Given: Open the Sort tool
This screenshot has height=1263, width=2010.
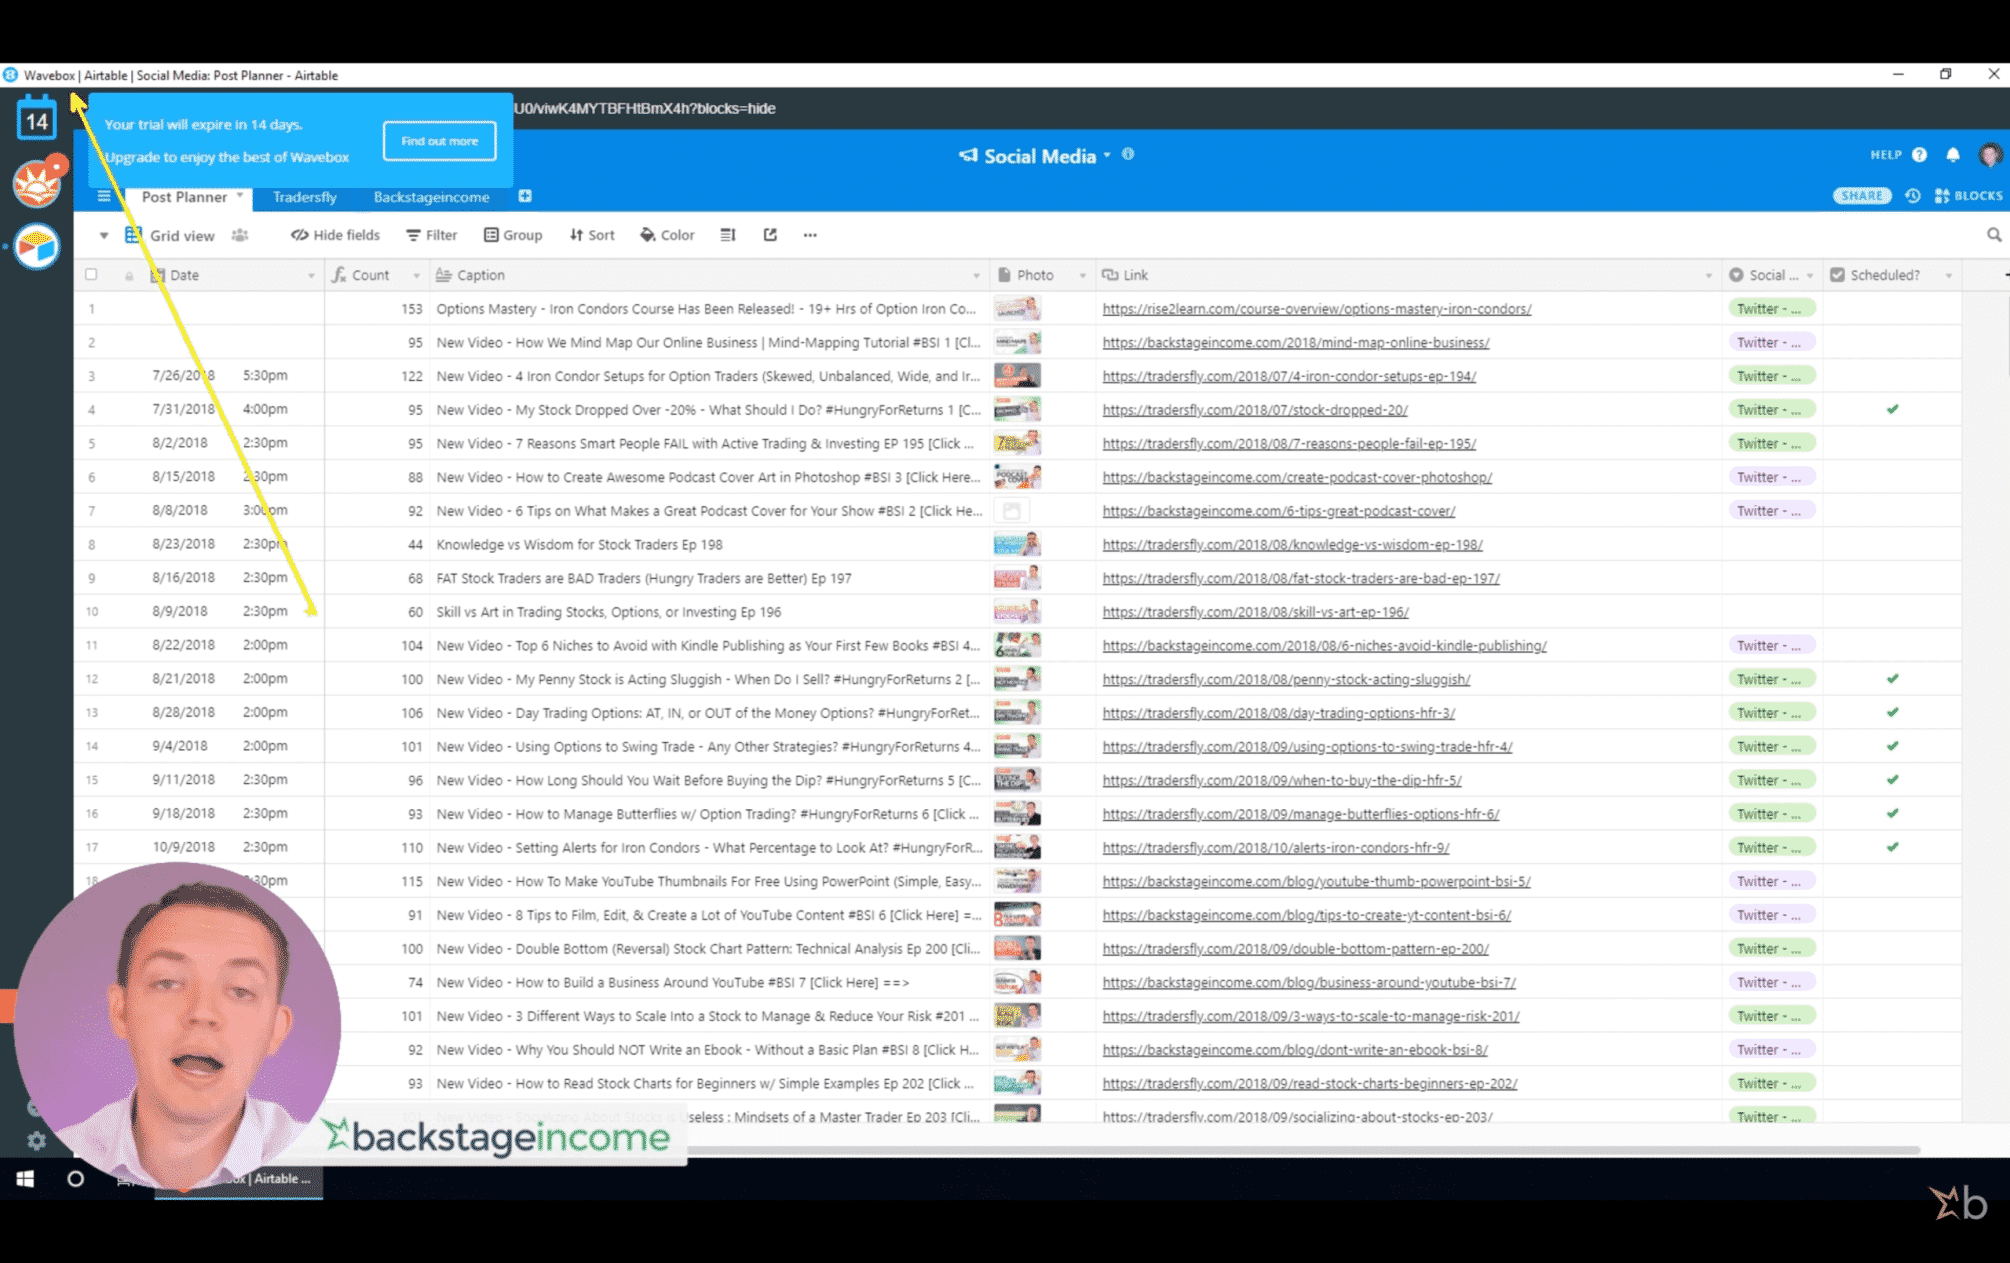Looking at the screenshot, I should coord(592,235).
